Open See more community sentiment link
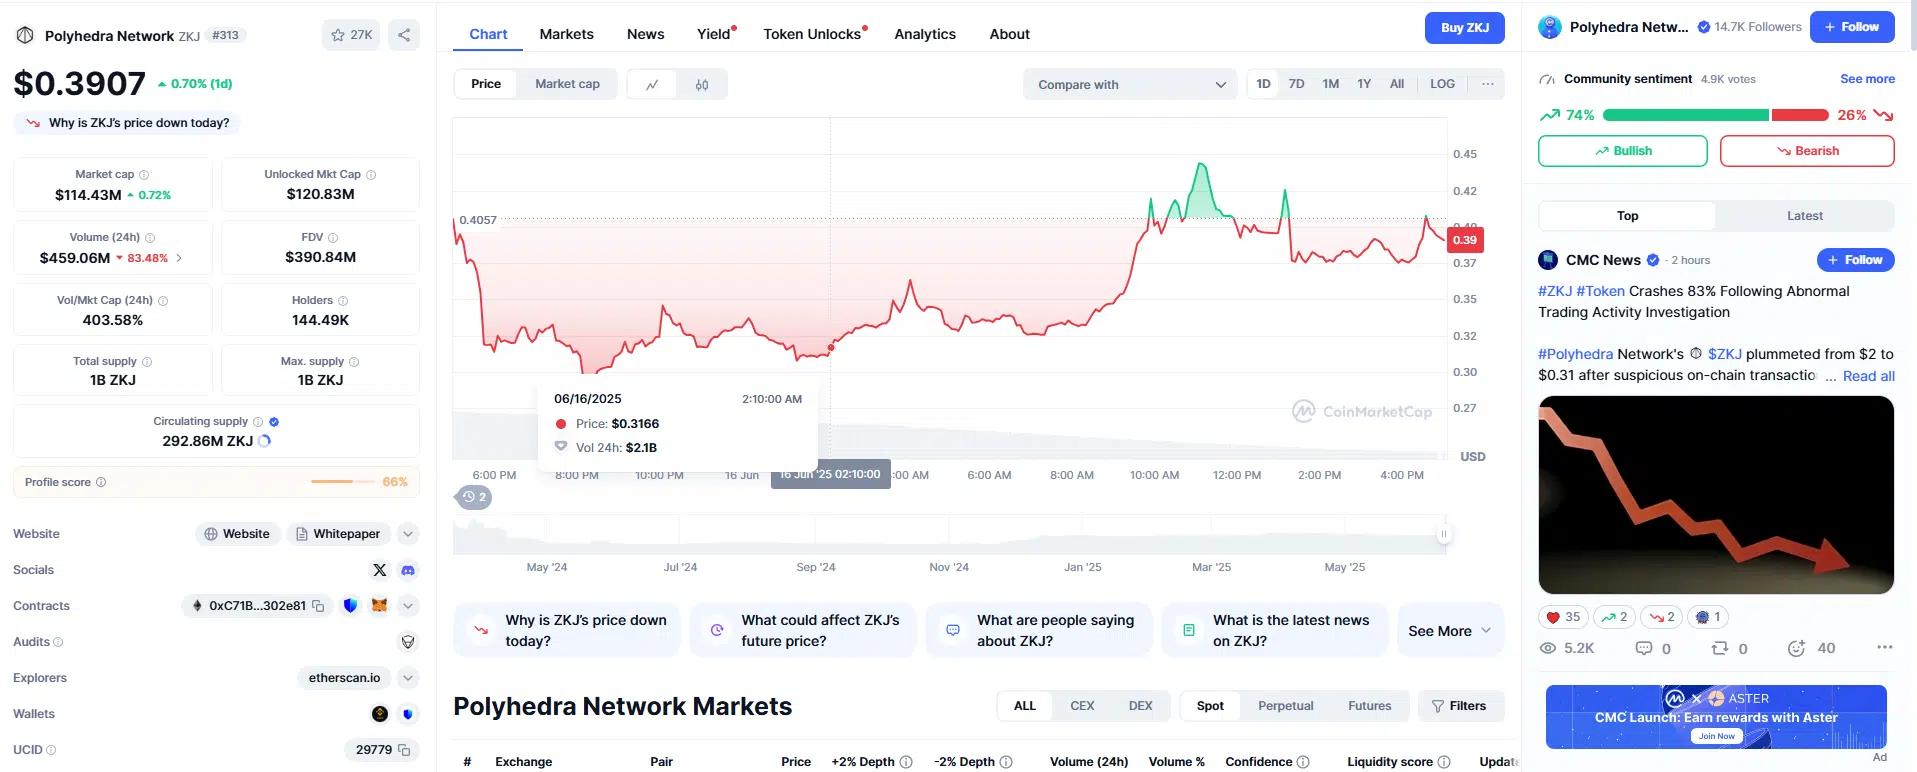 click(x=1867, y=79)
